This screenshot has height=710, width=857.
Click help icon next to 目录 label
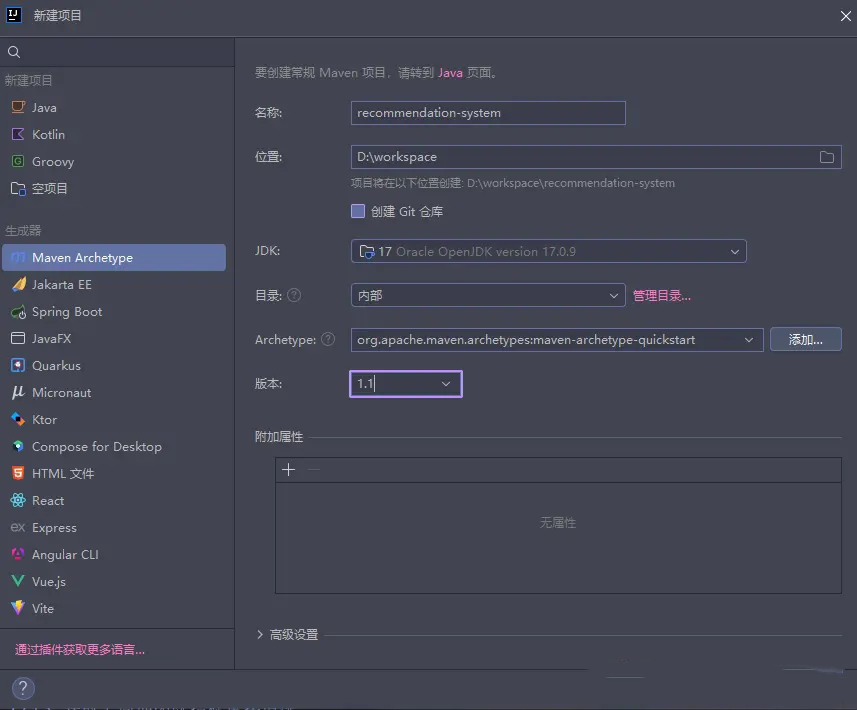pyautogui.click(x=294, y=295)
